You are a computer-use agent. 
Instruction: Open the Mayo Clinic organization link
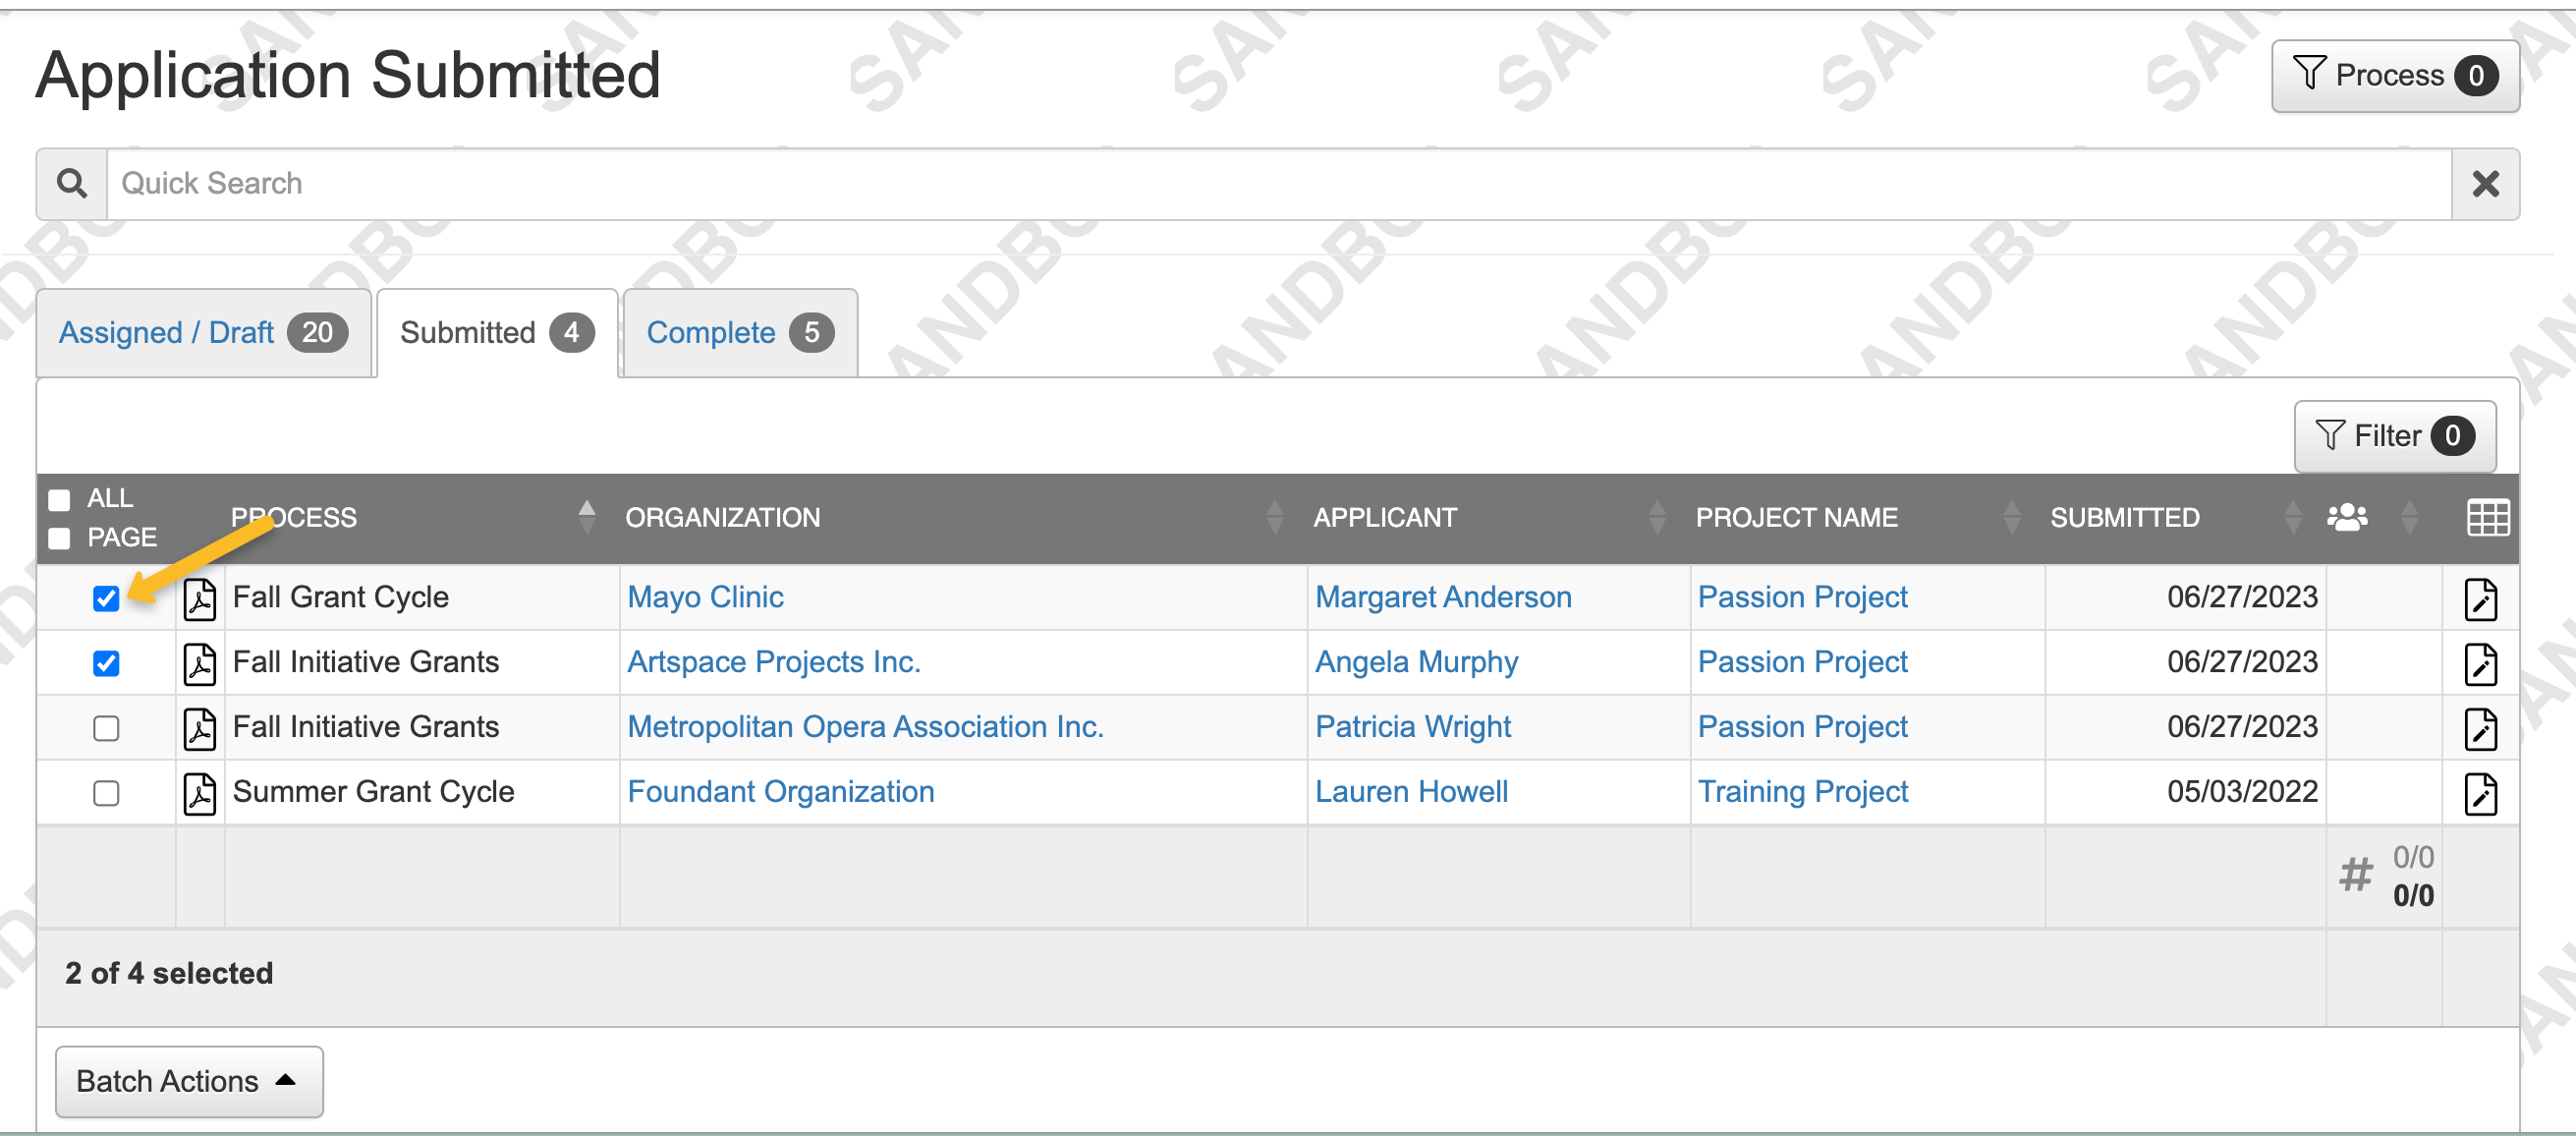tap(705, 597)
